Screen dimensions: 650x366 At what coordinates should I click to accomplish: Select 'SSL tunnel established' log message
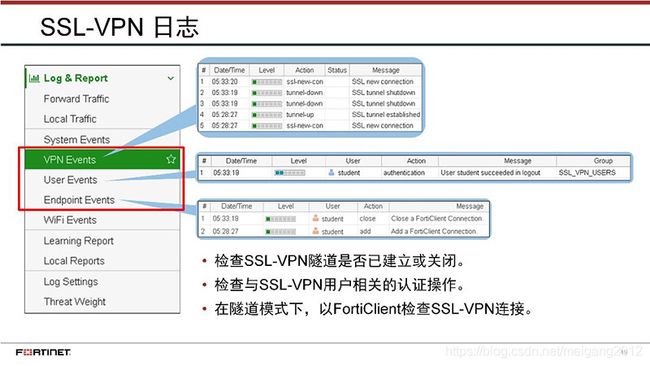click(386, 114)
